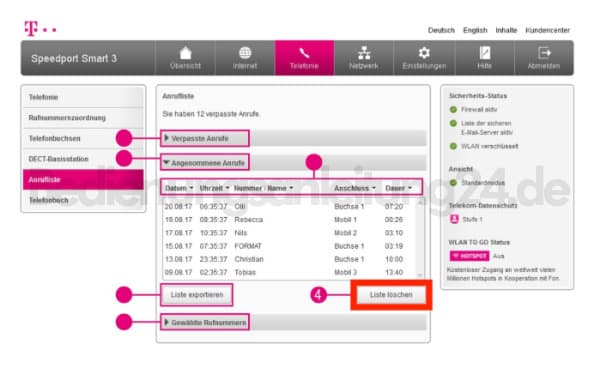Open the Netzwerk network icon
The width and height of the screenshot is (600, 368).
pyautogui.click(x=364, y=53)
